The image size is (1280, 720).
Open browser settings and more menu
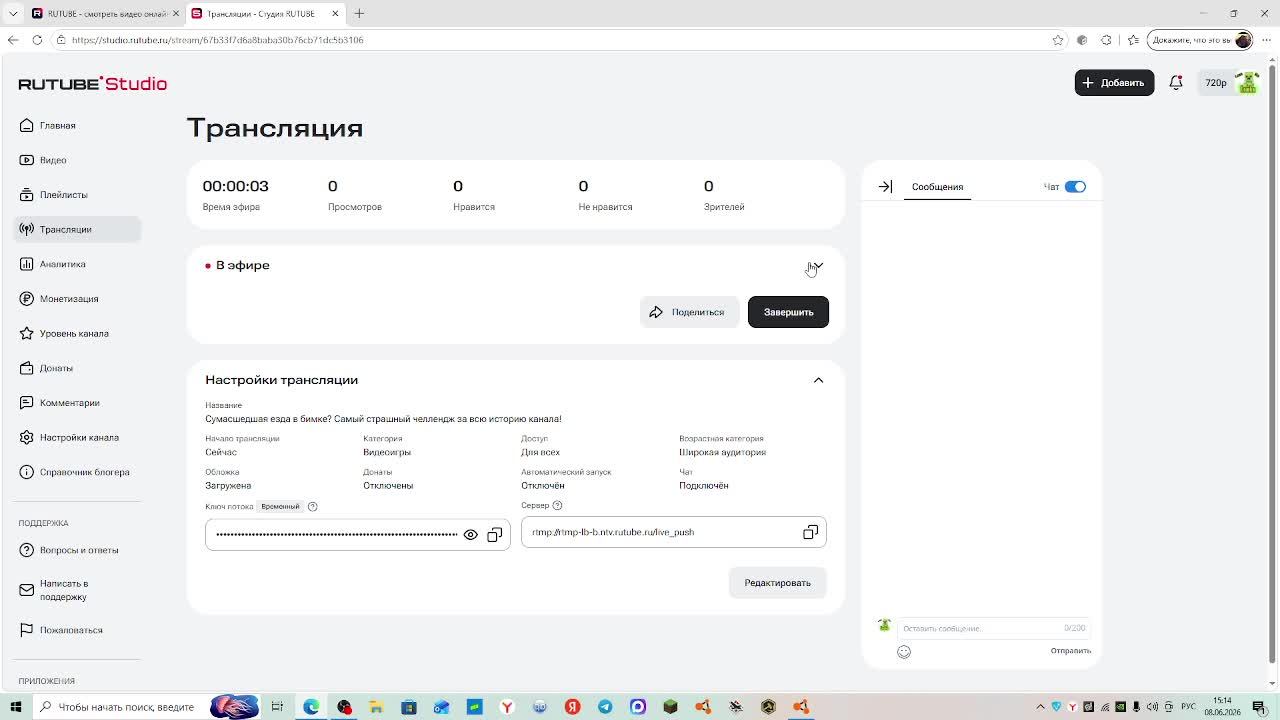pyautogui.click(x=1264, y=40)
